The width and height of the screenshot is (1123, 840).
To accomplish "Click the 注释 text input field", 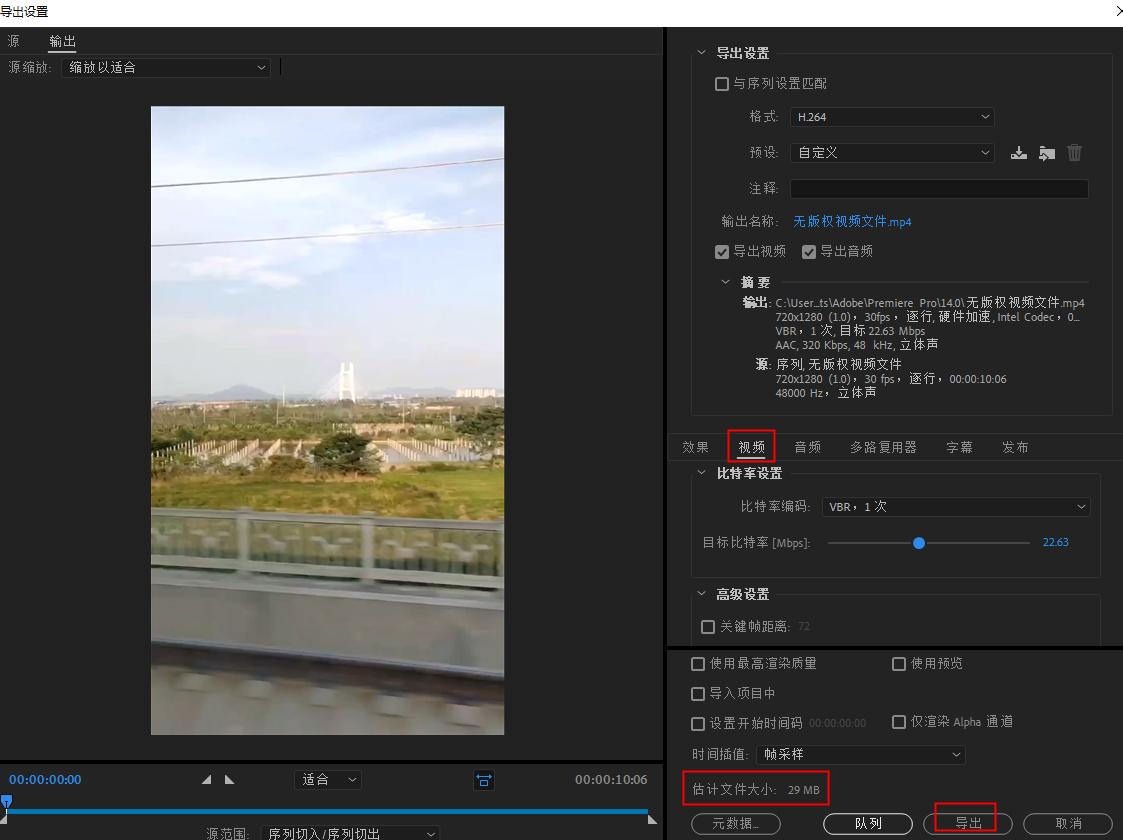I will [x=938, y=188].
